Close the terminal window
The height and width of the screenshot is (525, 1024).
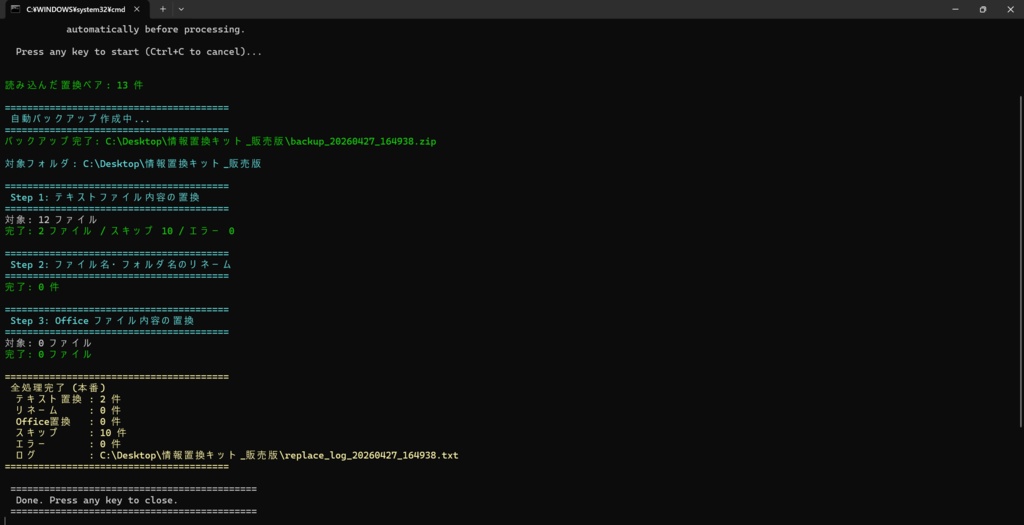(x=1010, y=9)
